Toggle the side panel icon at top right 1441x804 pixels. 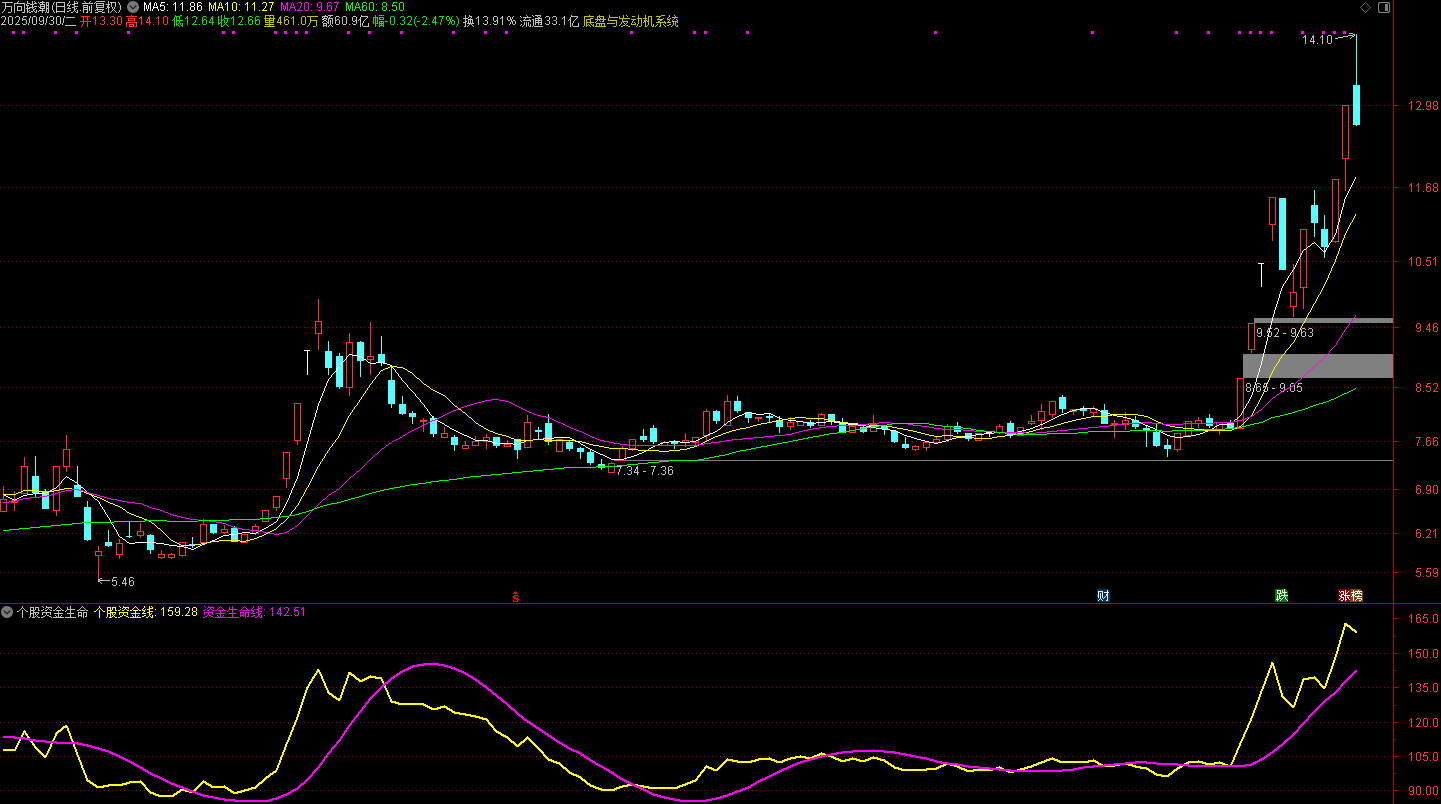point(1384,7)
